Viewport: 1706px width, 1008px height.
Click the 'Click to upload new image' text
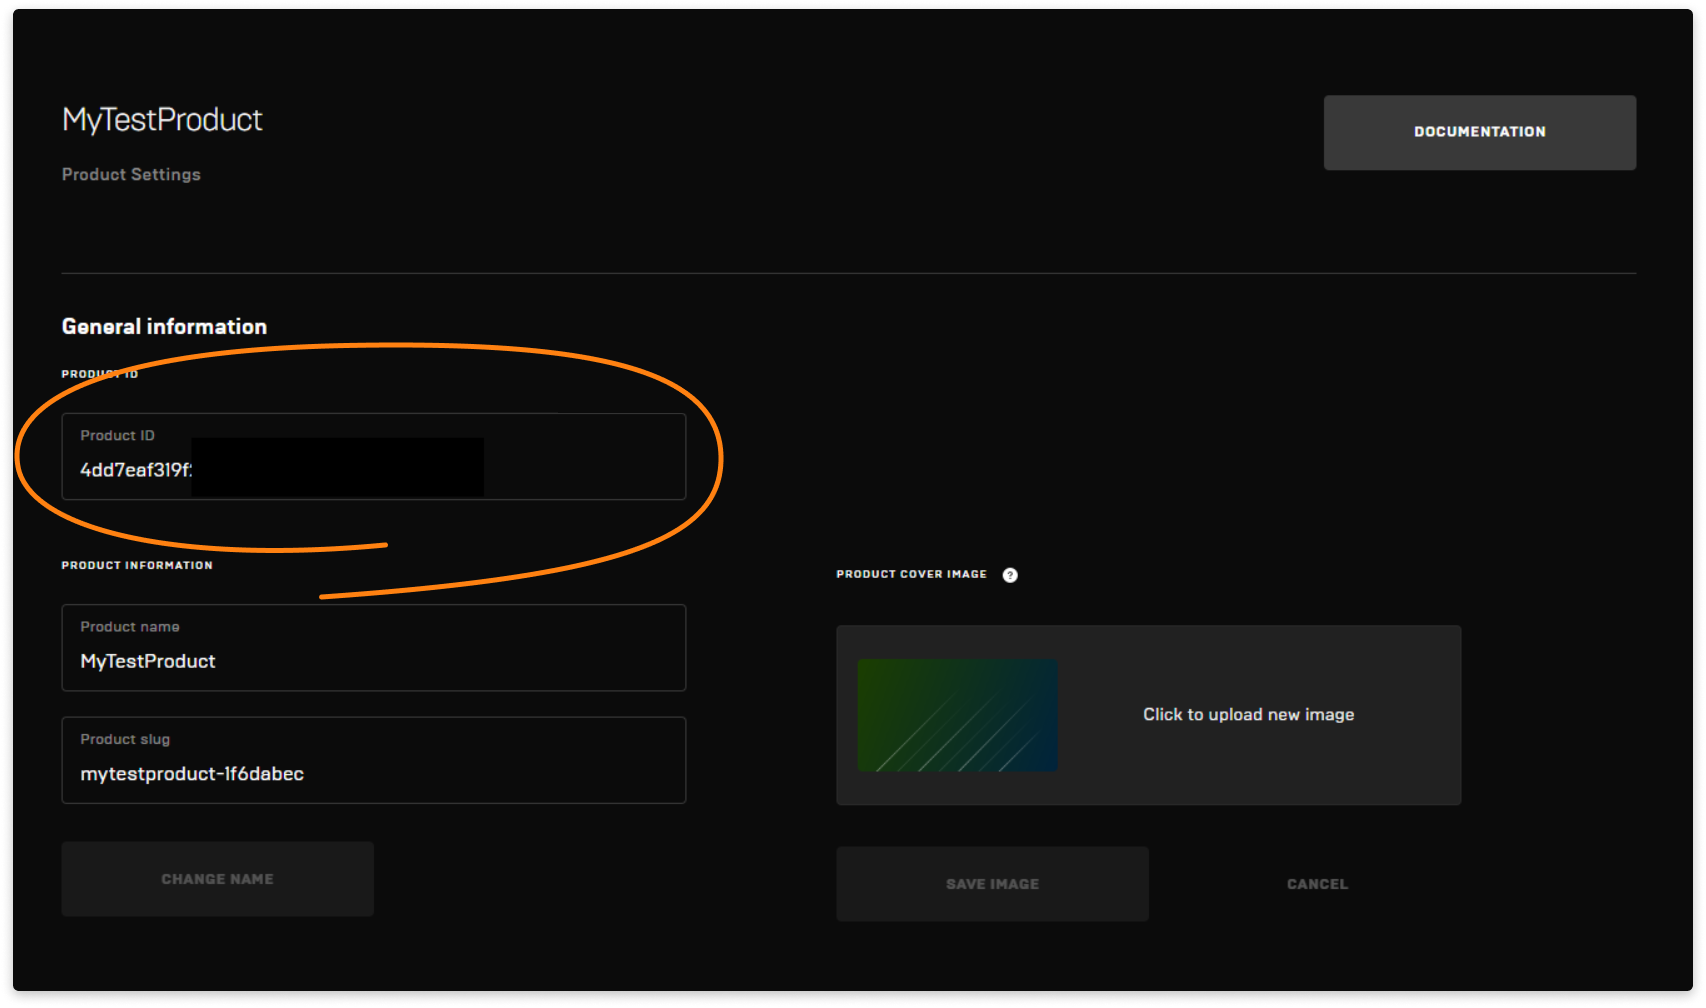[1248, 715]
